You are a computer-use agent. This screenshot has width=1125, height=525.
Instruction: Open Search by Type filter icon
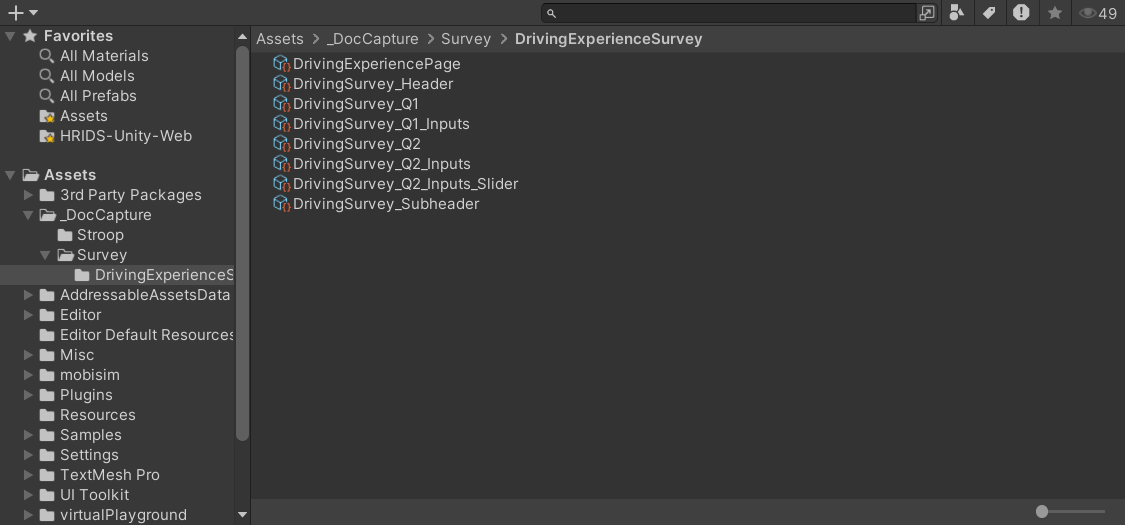pos(956,13)
